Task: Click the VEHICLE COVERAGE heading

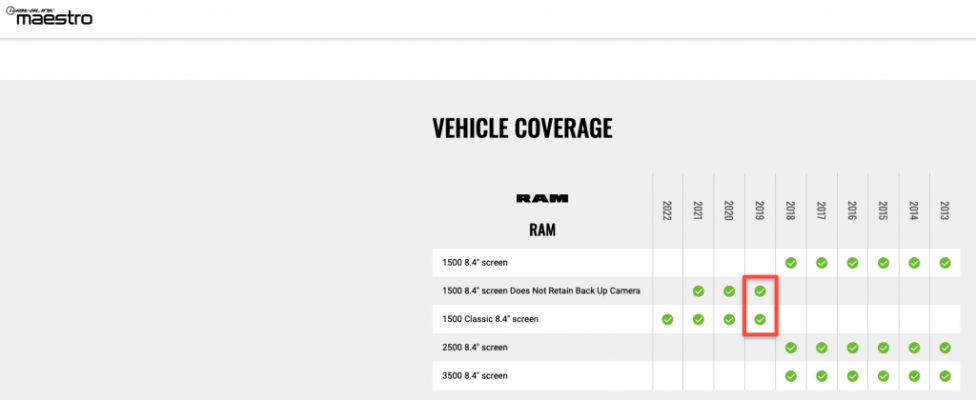Action: tap(523, 128)
